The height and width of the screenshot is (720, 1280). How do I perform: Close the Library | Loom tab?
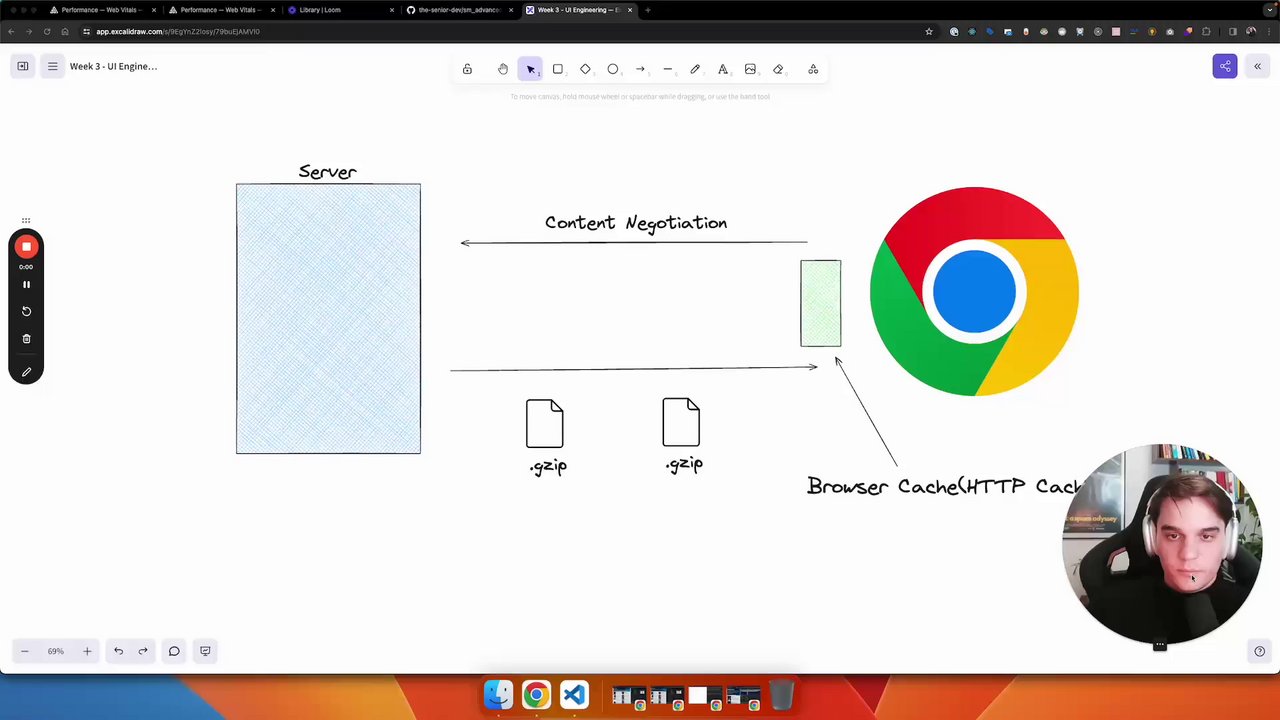pyautogui.click(x=392, y=10)
